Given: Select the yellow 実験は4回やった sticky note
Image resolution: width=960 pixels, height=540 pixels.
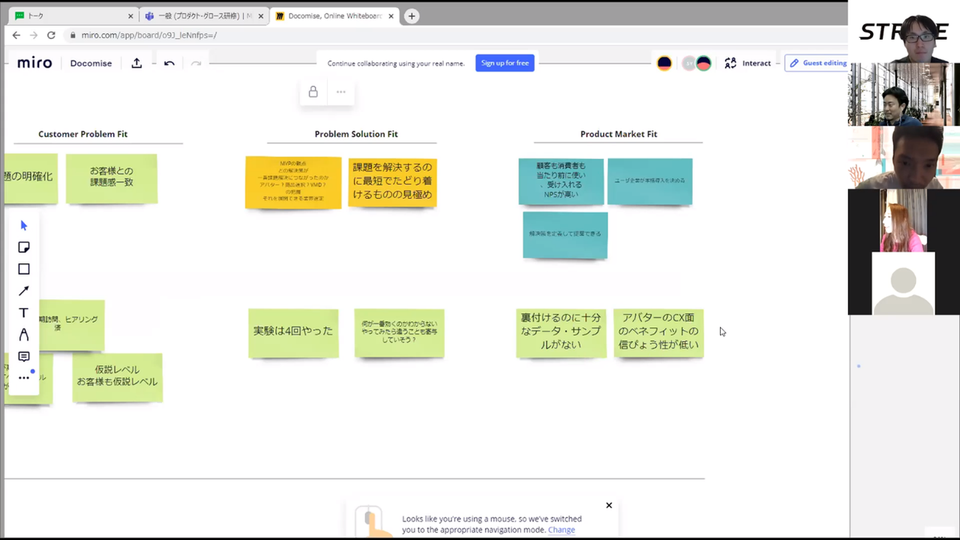Looking at the screenshot, I should pos(293,332).
